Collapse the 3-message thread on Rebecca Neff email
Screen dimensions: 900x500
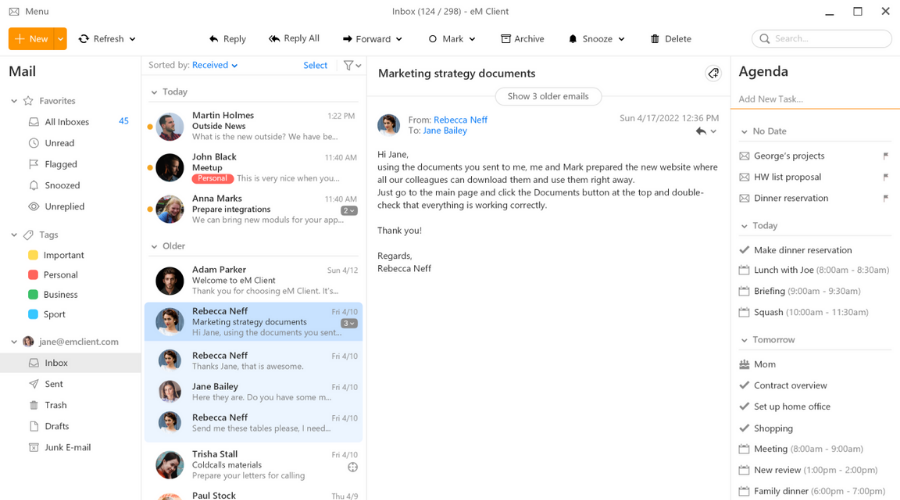pyautogui.click(x=349, y=323)
